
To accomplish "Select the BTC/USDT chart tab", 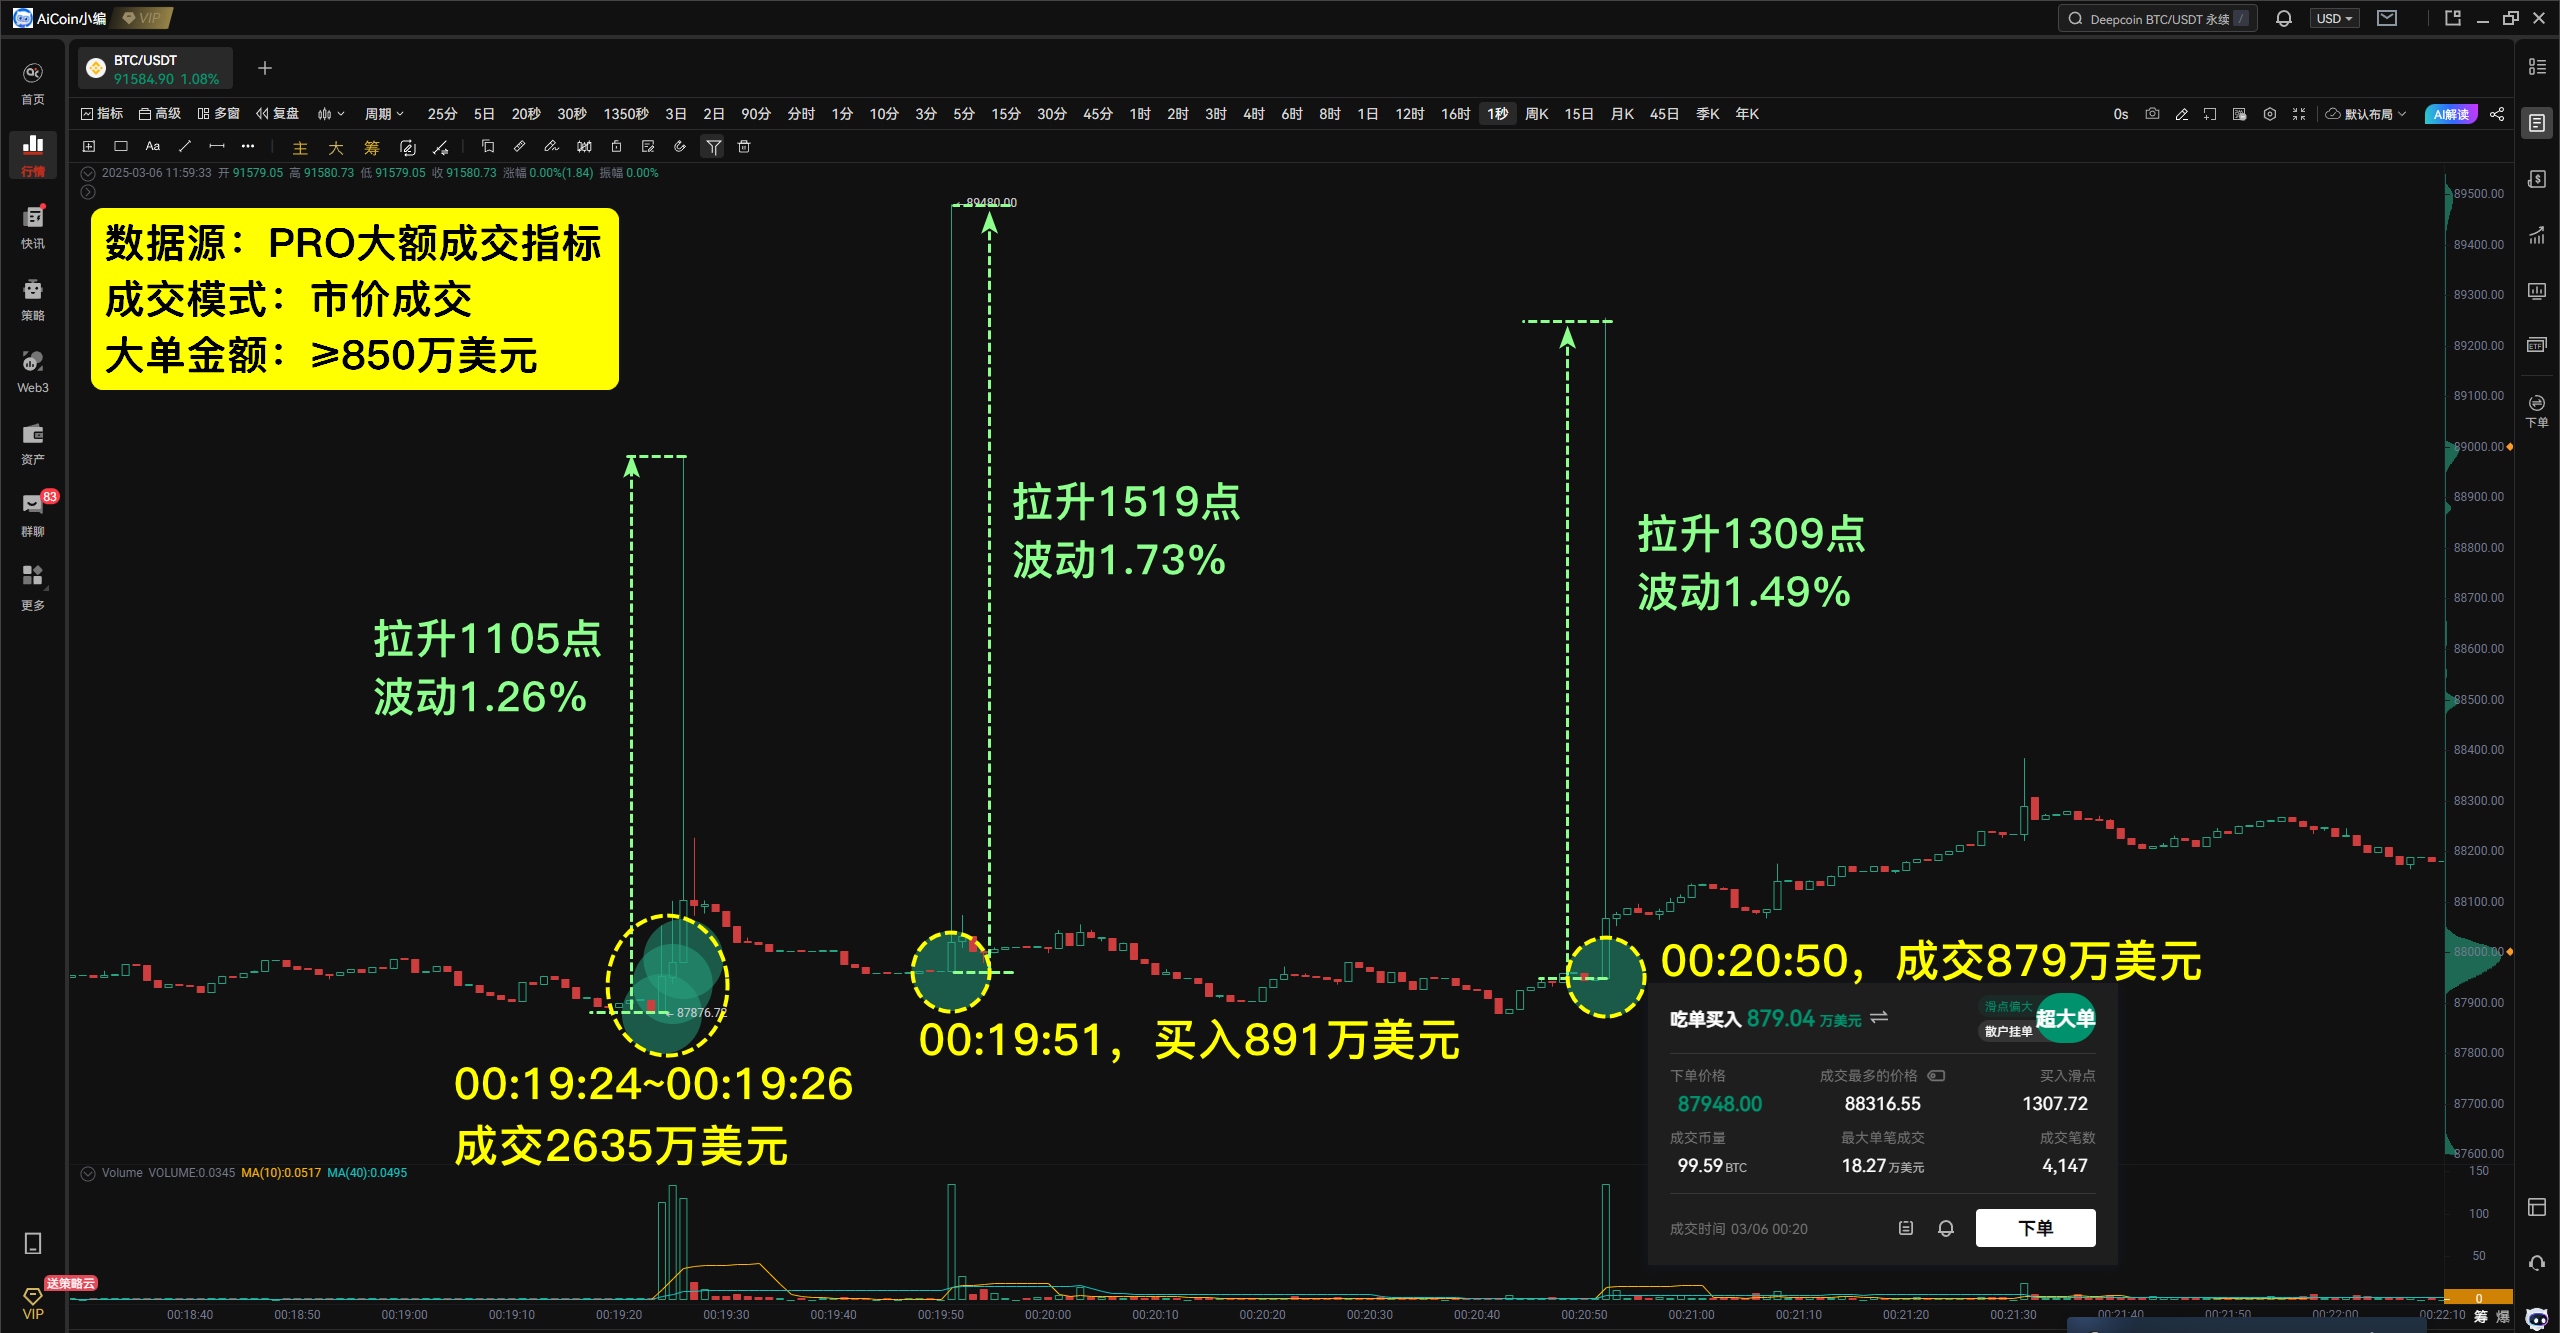I will (x=155, y=69).
